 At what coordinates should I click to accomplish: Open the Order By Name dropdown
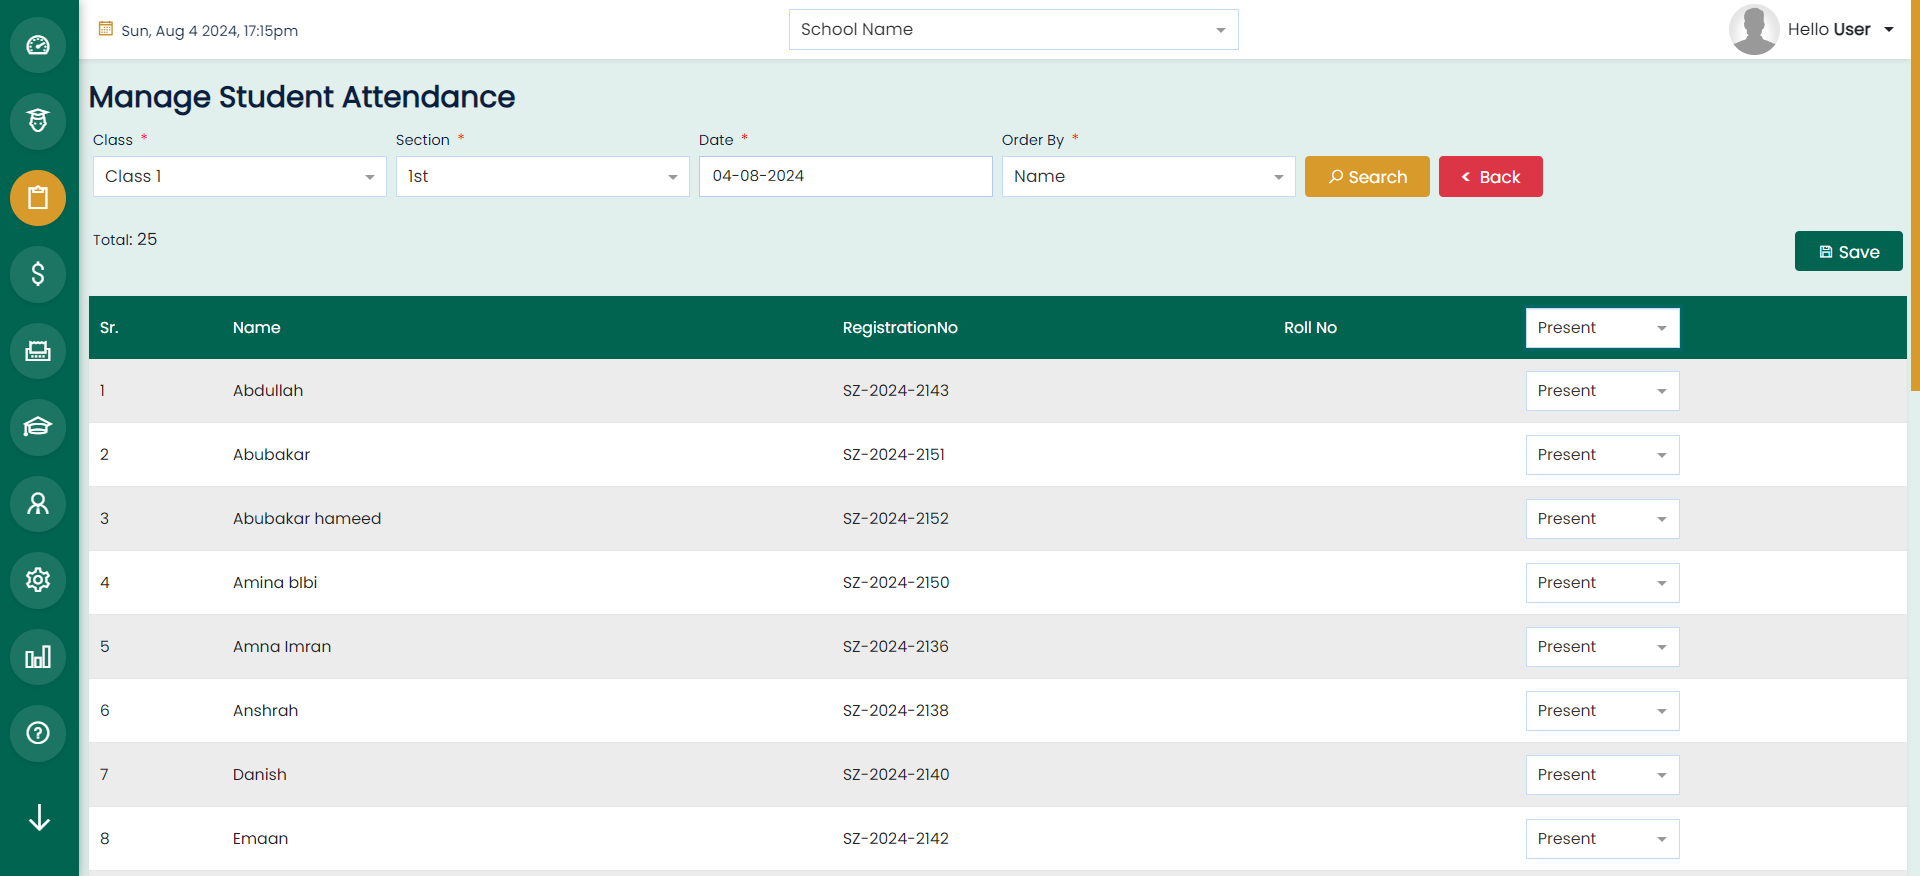click(1149, 177)
